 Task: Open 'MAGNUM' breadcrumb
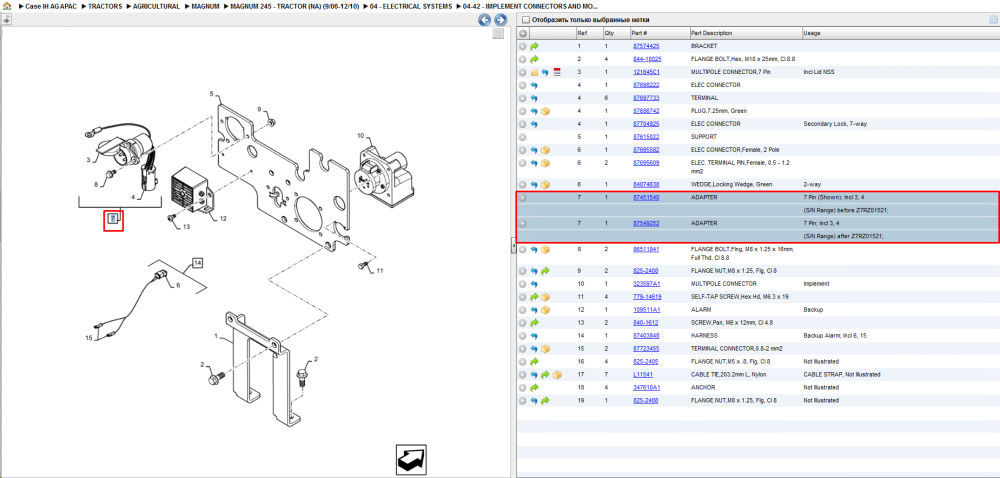point(205,6)
